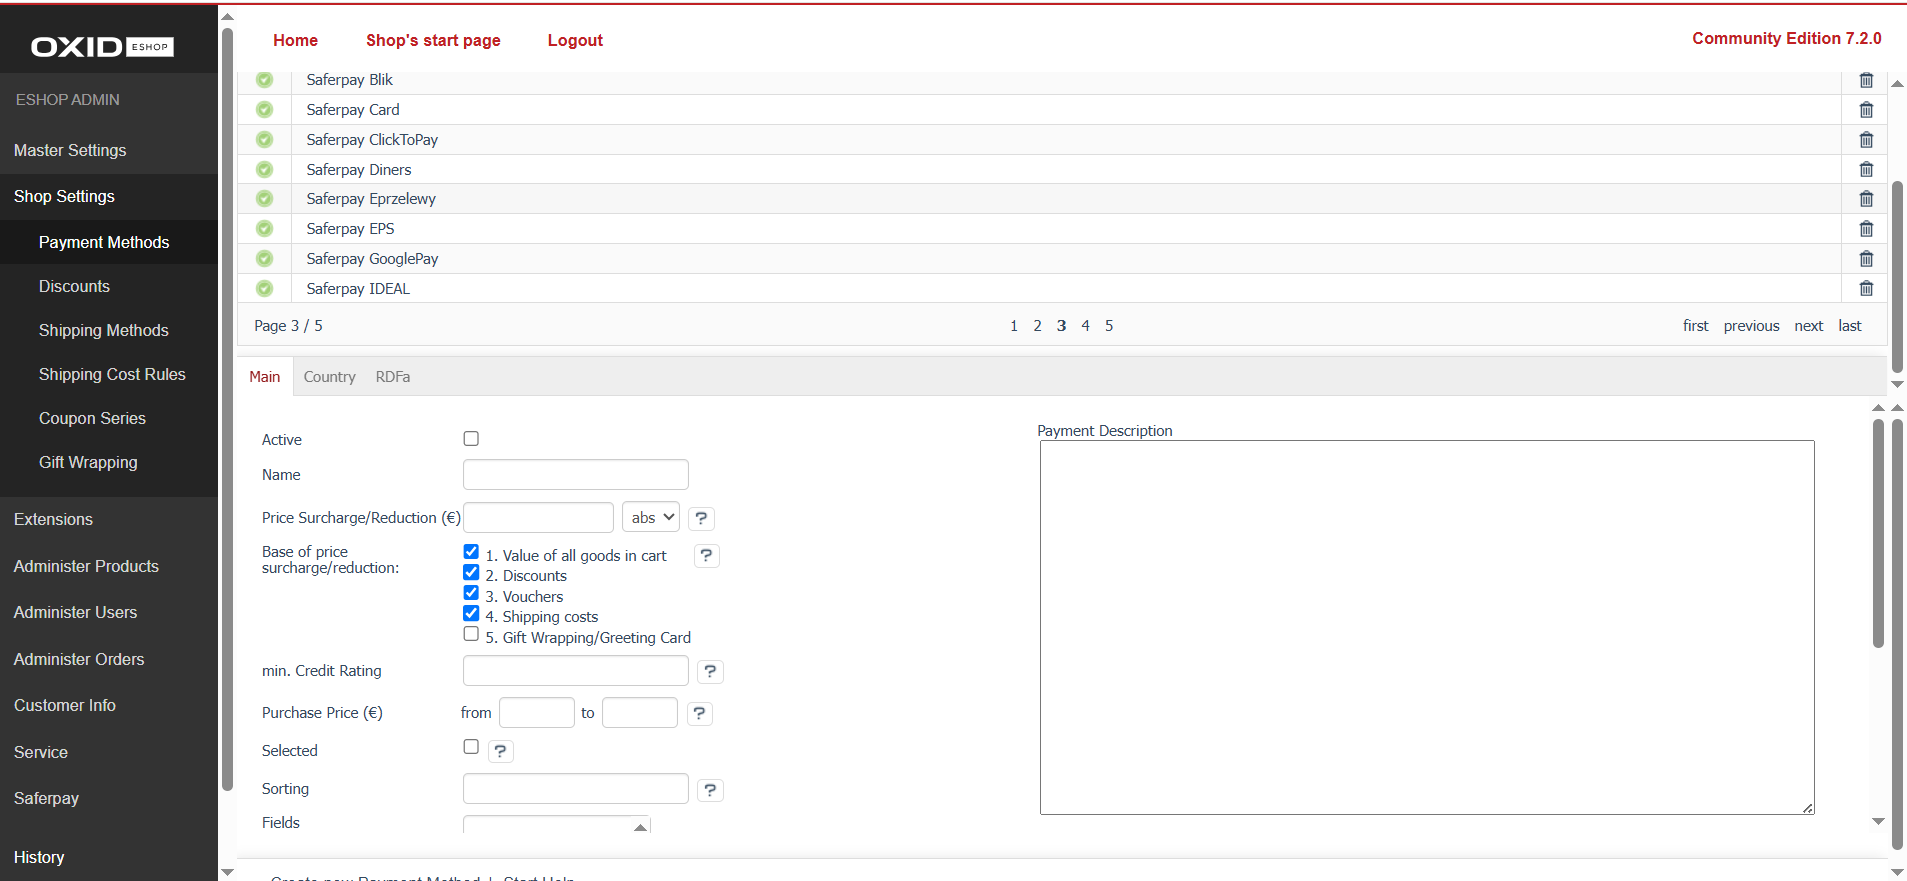Expand Administer Products menu
Image resolution: width=1907 pixels, height=881 pixels.
(x=86, y=566)
